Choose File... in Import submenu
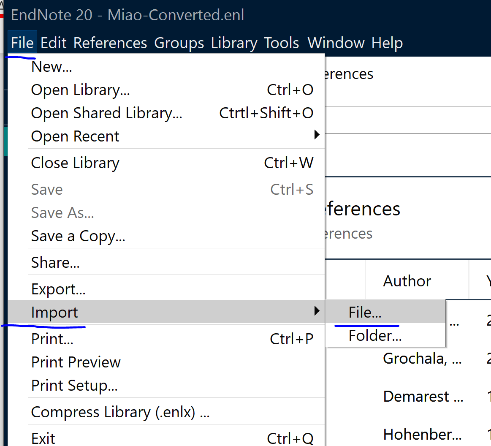Screen dimensions: 491x446 click(386, 312)
